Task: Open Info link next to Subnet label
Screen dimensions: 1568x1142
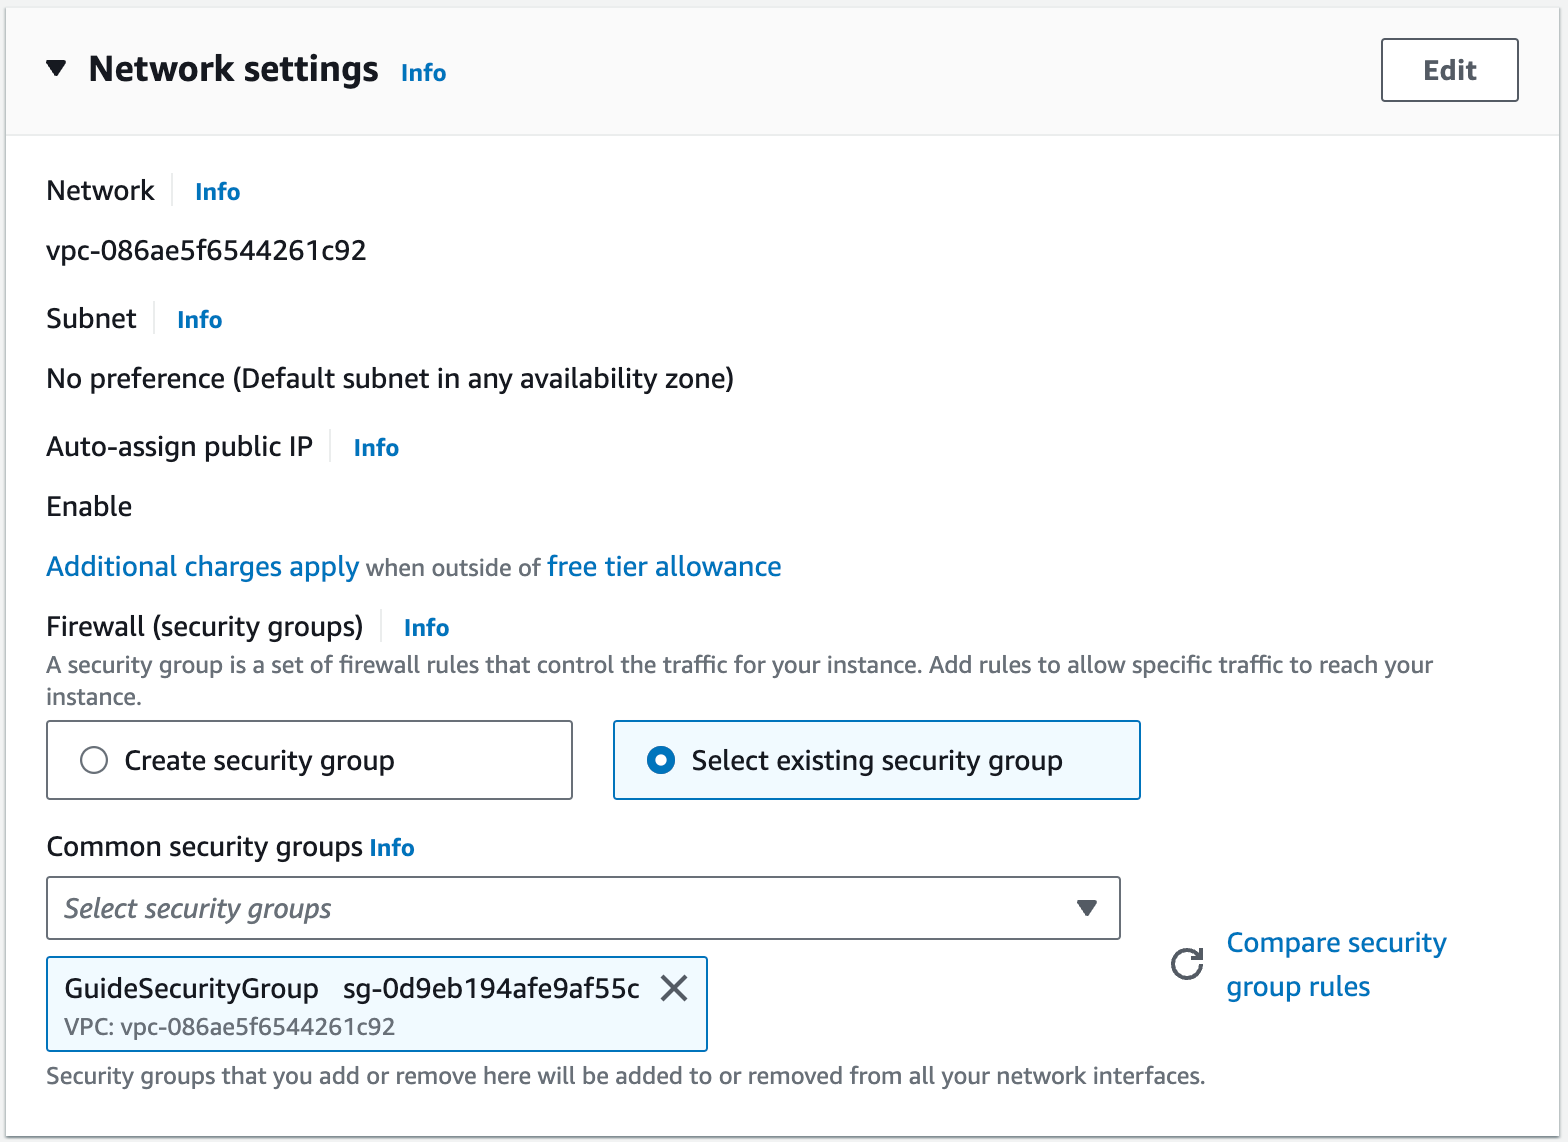Action: [199, 320]
